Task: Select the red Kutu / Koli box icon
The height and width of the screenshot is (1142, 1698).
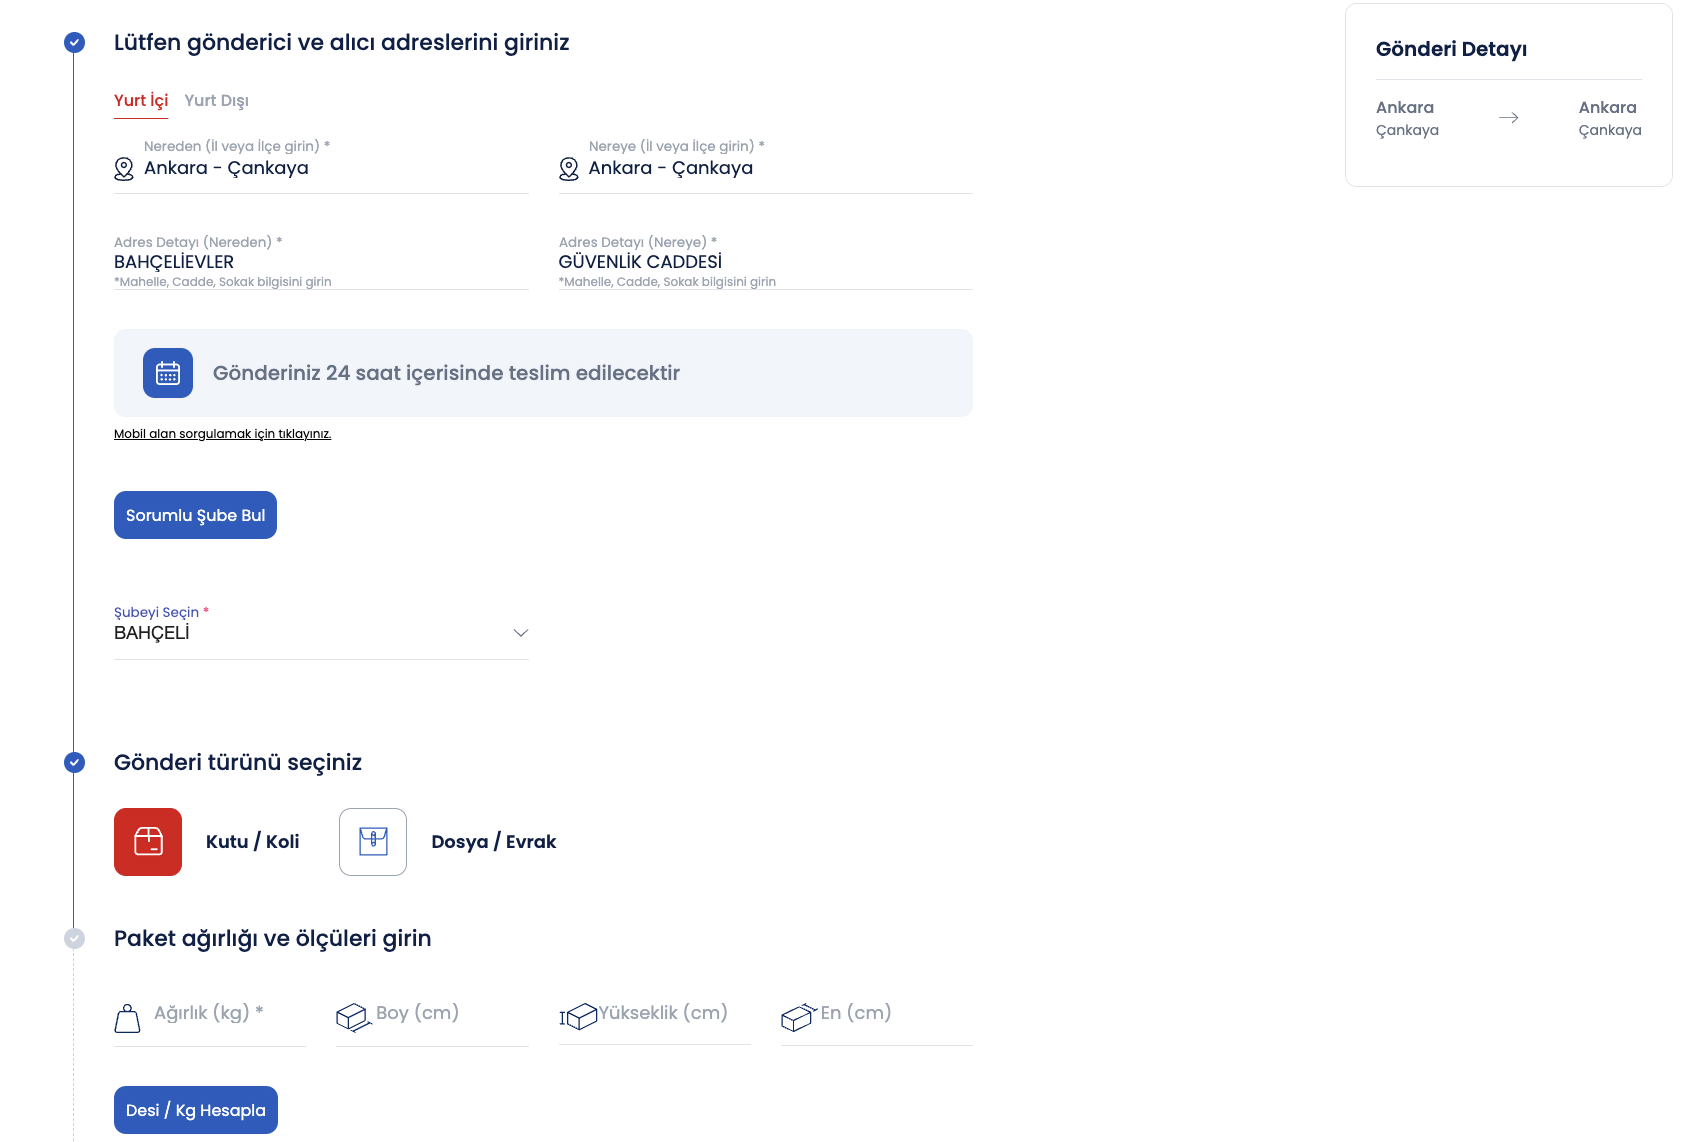Action: pyautogui.click(x=148, y=842)
